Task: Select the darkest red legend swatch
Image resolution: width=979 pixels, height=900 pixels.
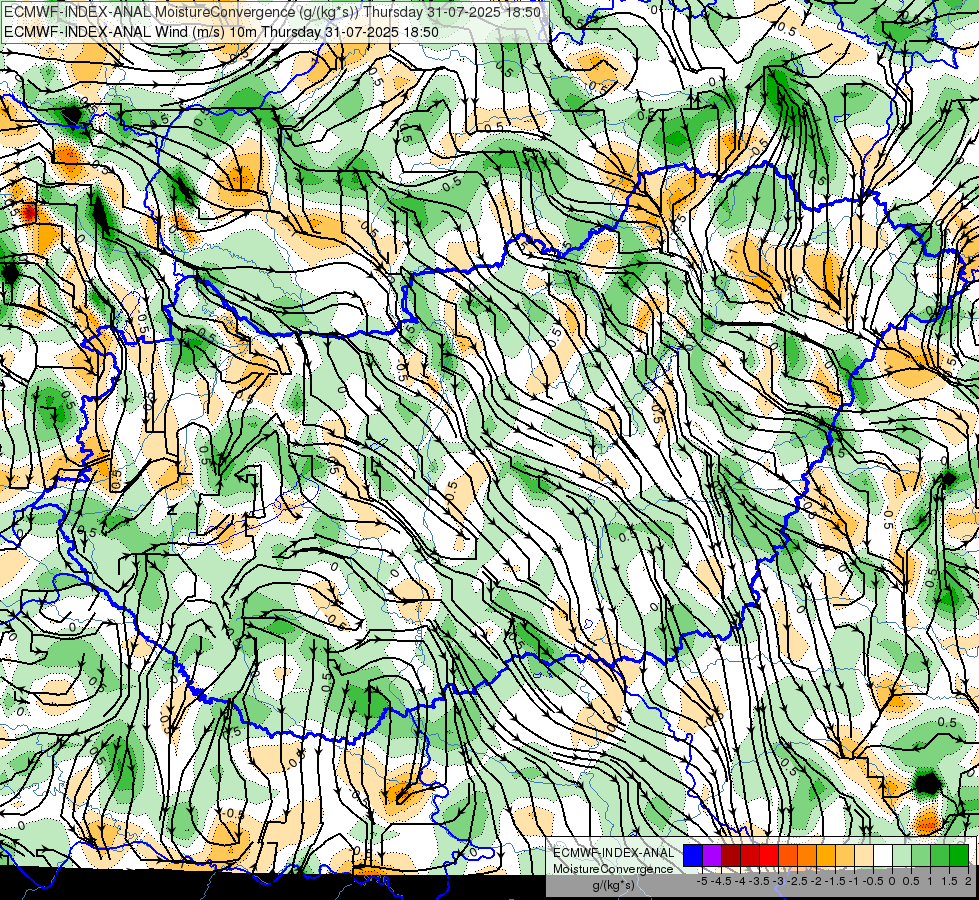Action: tap(731, 856)
